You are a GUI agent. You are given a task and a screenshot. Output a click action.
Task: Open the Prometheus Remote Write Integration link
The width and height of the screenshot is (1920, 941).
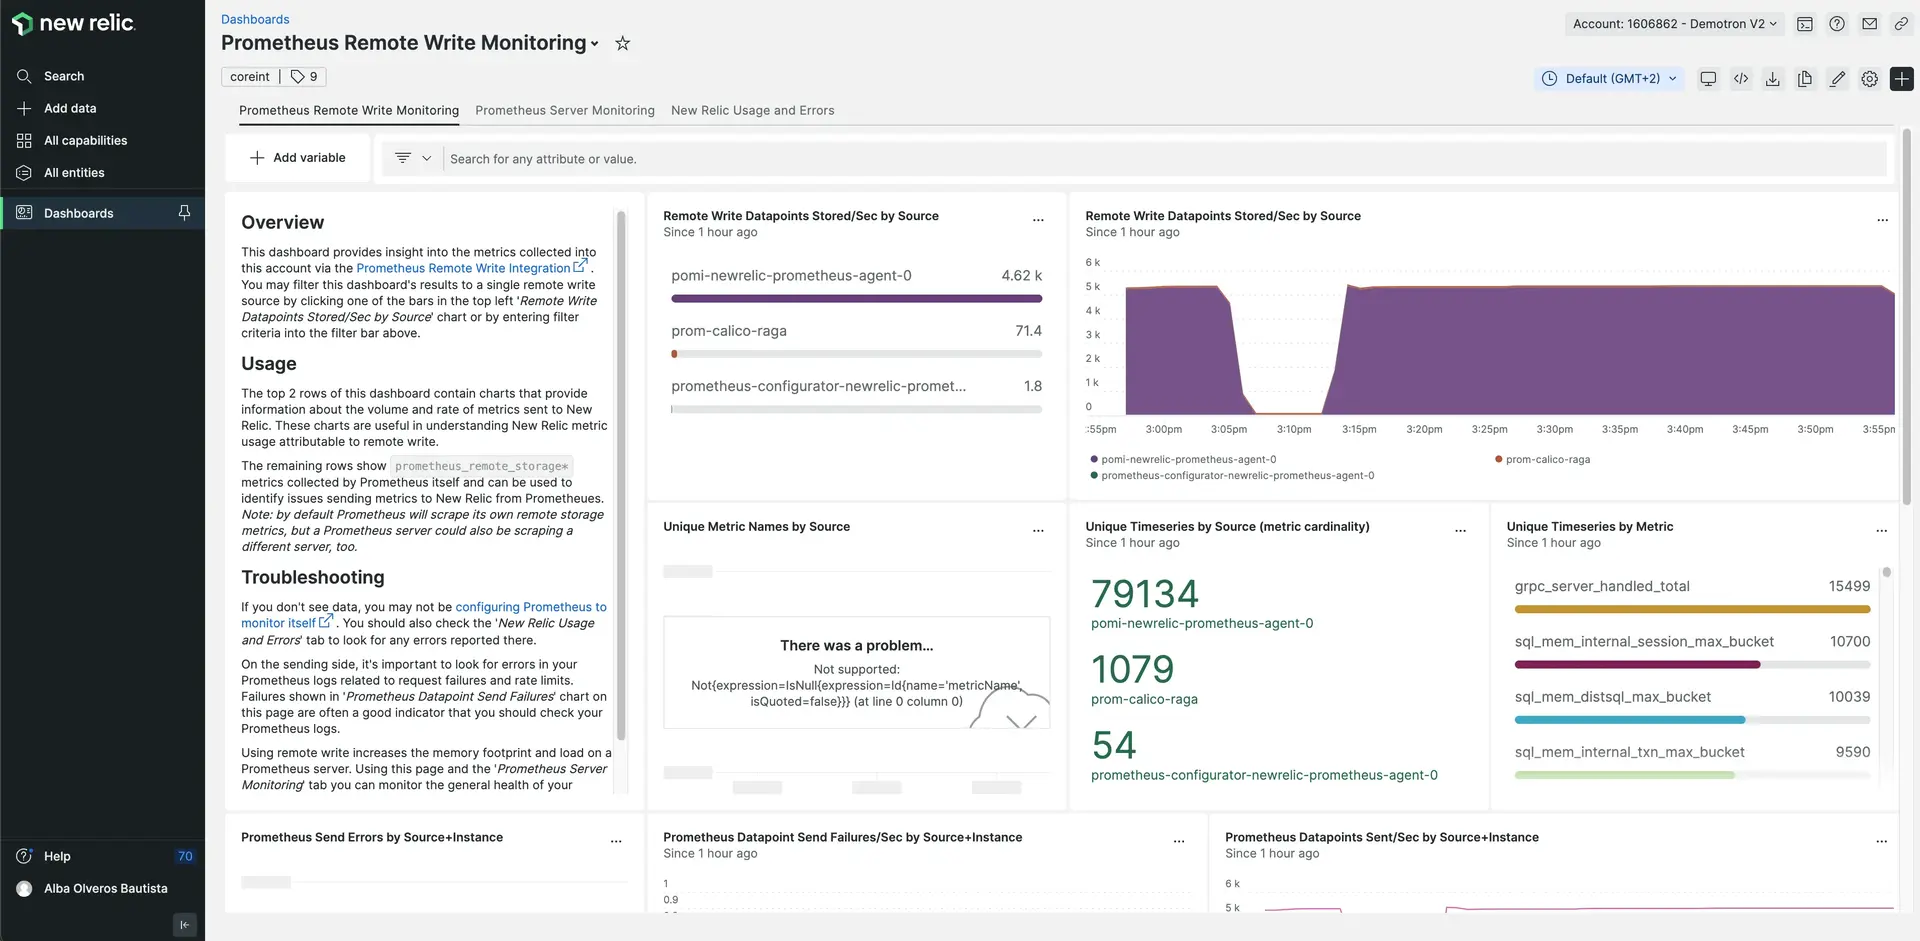464,268
